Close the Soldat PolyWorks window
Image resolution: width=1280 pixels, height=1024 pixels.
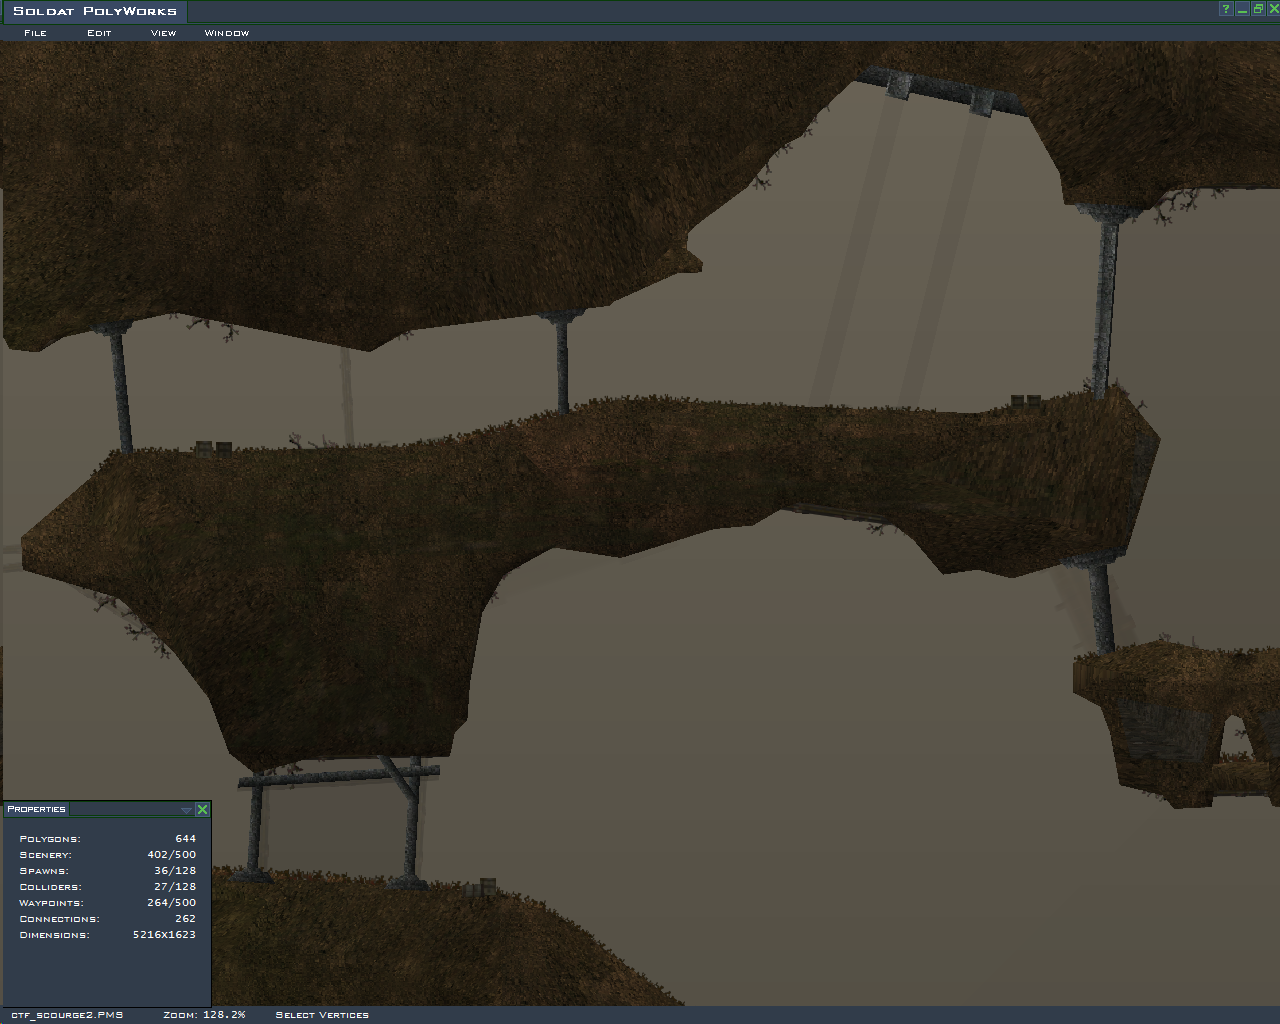pos(1273,9)
